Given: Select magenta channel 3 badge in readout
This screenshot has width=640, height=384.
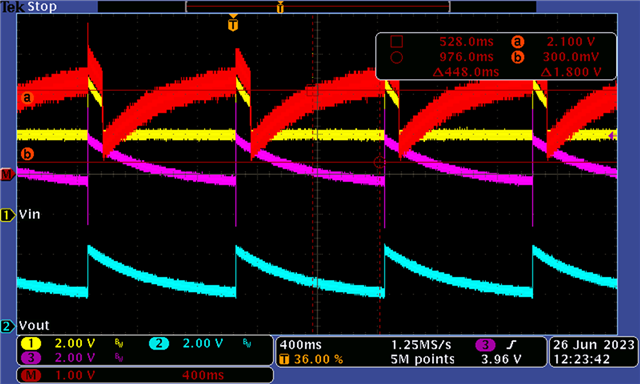Looking at the screenshot, I should [x=31, y=358].
